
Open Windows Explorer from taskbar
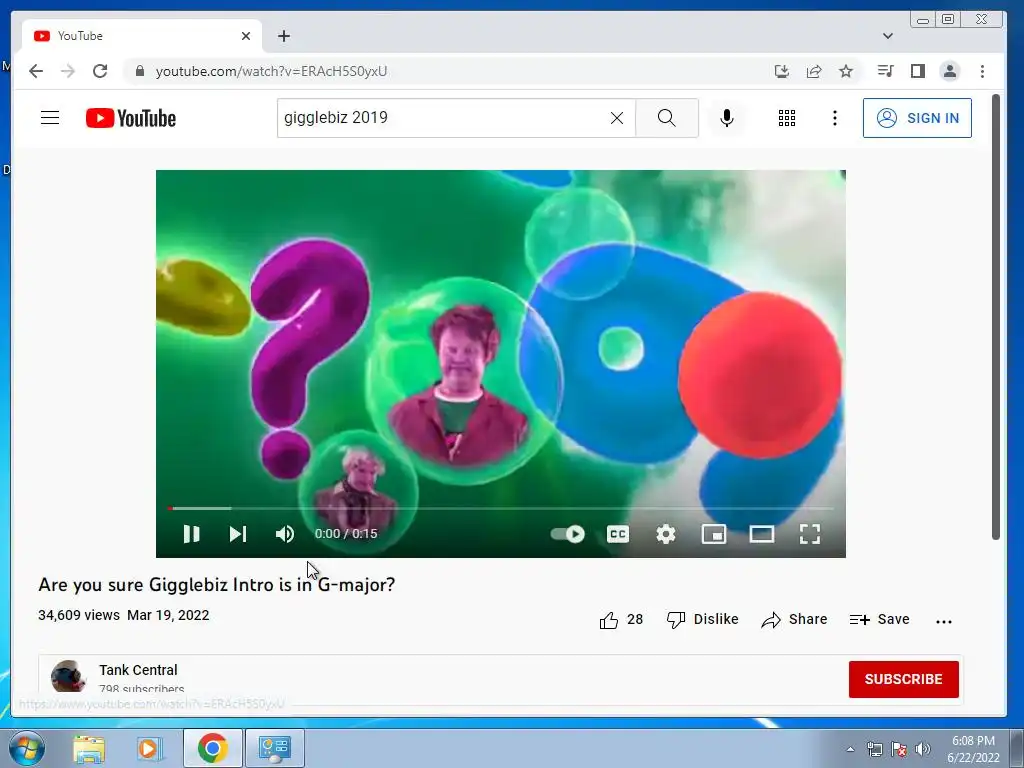(x=89, y=748)
